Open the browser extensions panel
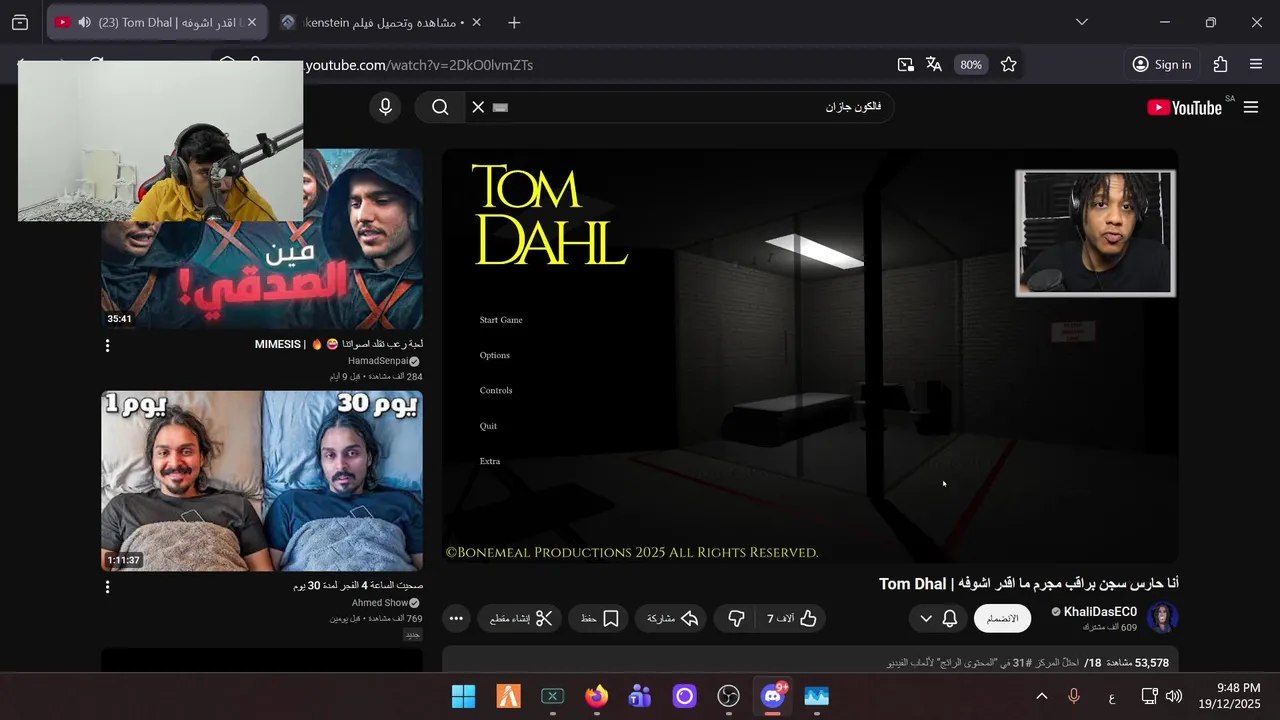1280x720 pixels. coord(1220,65)
